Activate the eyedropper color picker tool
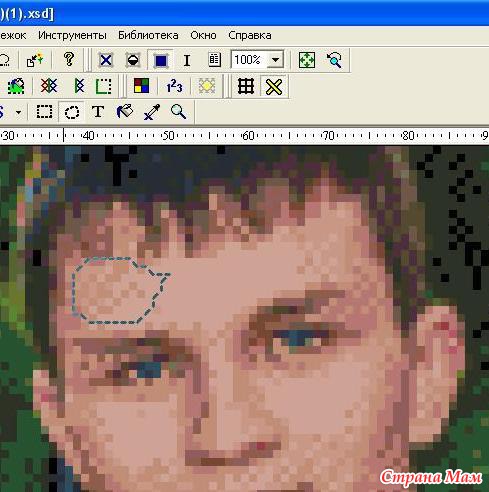This screenshot has height=492, width=489. 152,112
